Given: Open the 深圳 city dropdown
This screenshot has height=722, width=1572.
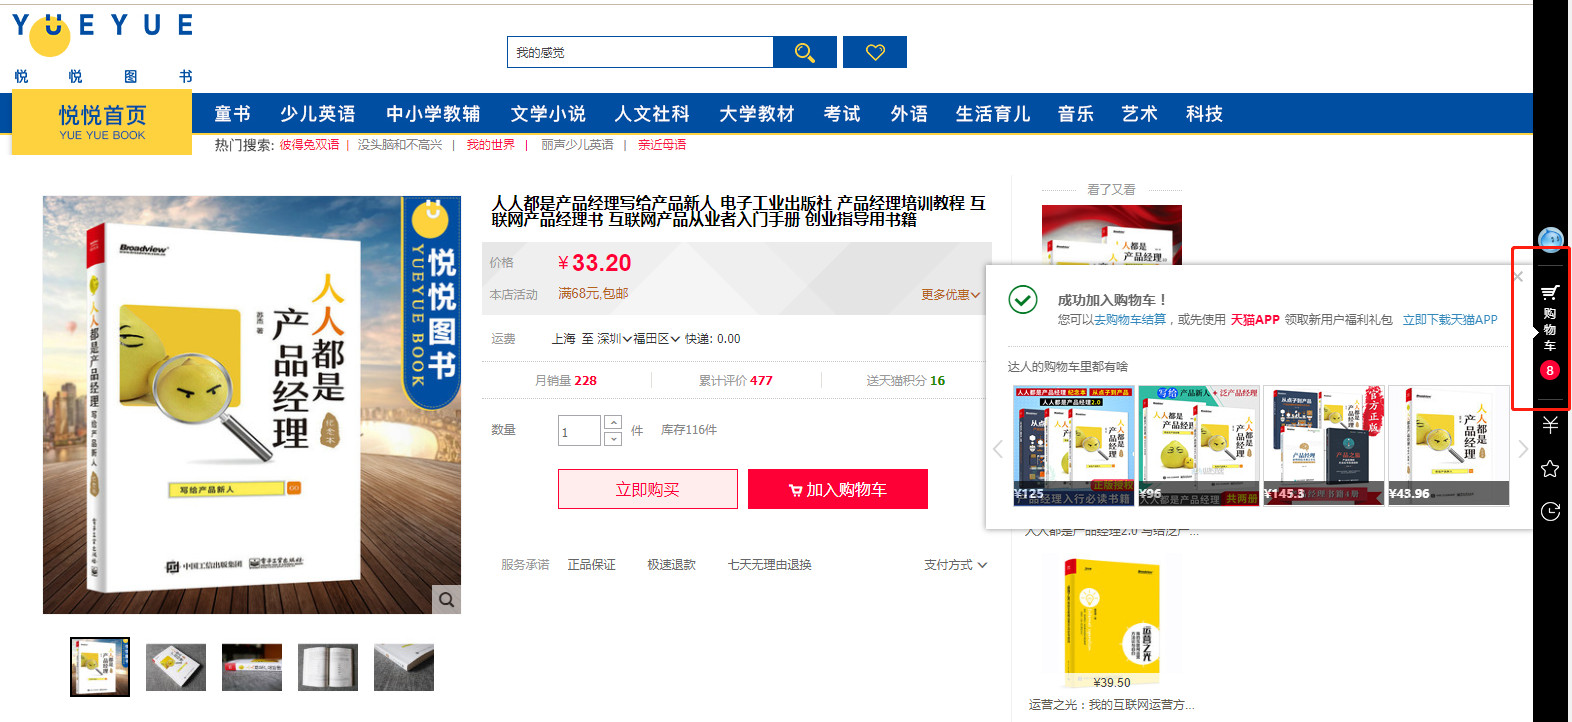Looking at the screenshot, I should point(614,339).
